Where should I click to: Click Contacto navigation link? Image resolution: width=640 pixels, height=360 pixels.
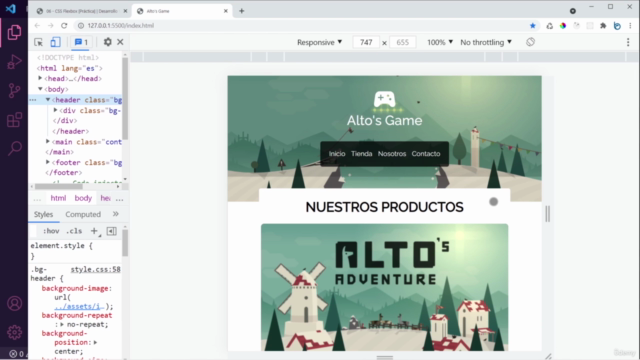click(x=426, y=154)
